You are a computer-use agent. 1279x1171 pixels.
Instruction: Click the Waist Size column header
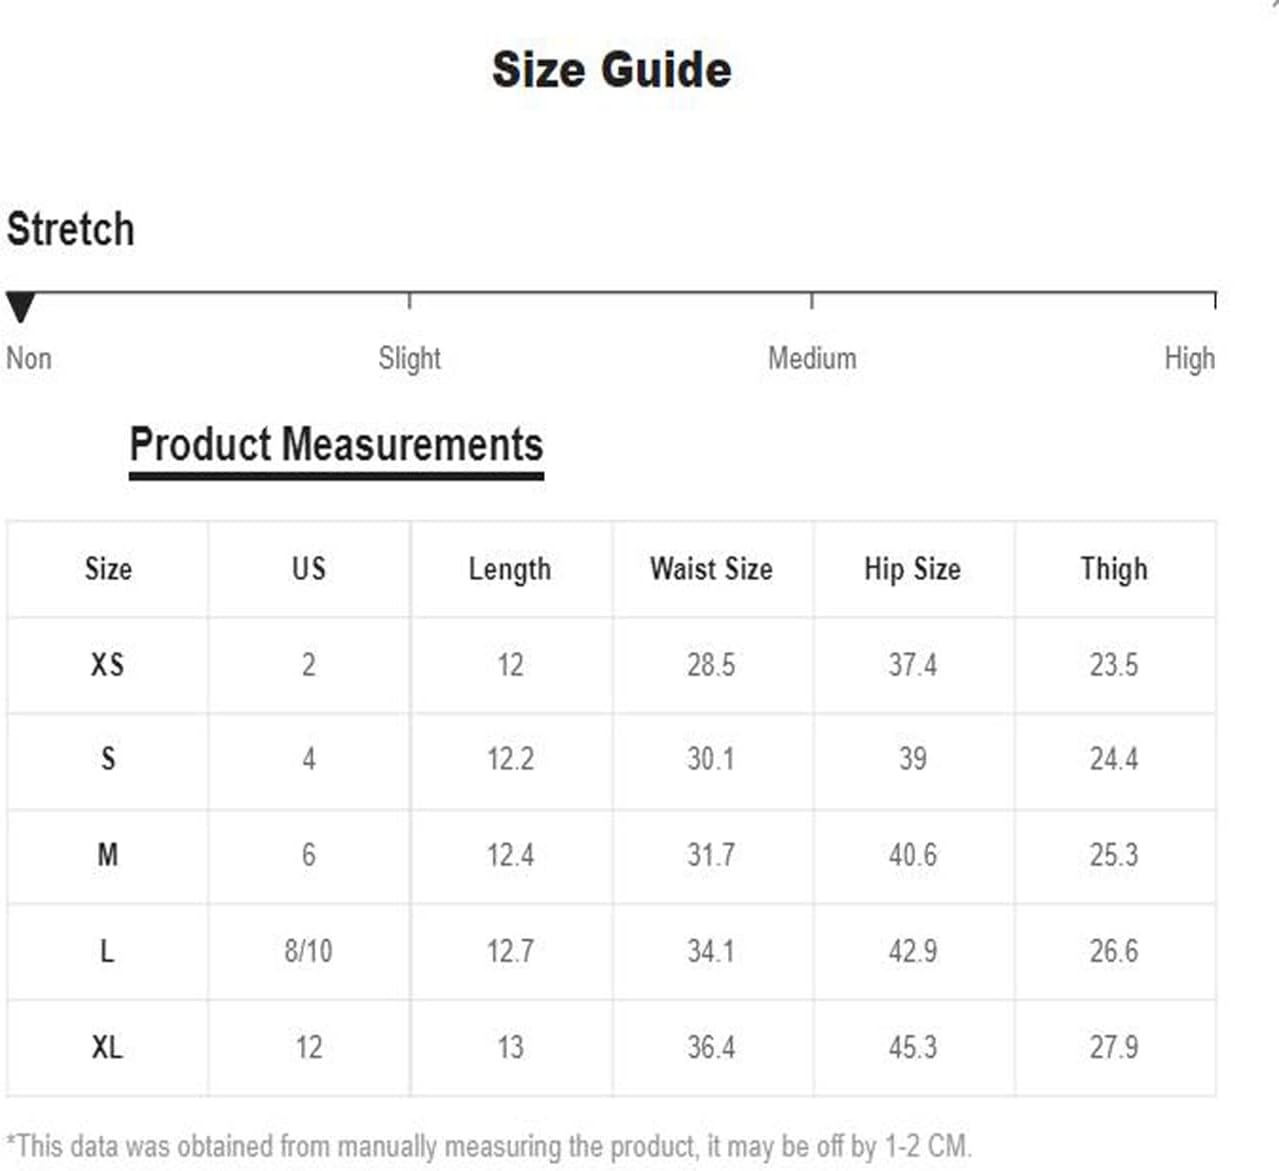click(711, 568)
